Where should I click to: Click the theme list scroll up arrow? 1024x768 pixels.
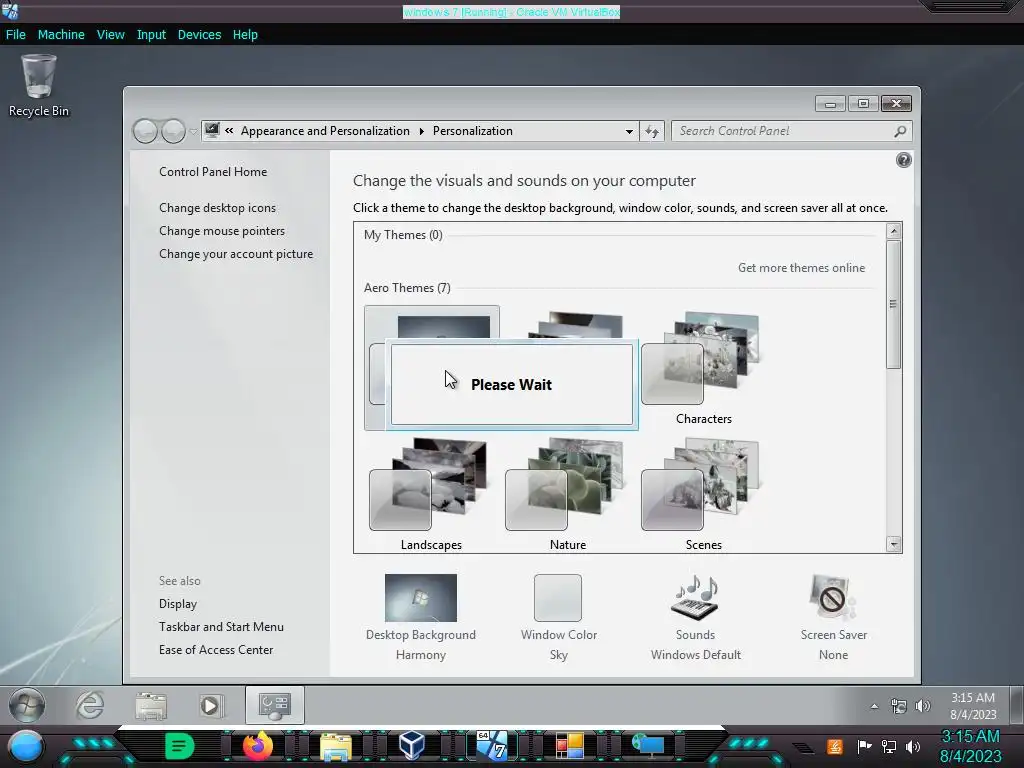coord(893,231)
